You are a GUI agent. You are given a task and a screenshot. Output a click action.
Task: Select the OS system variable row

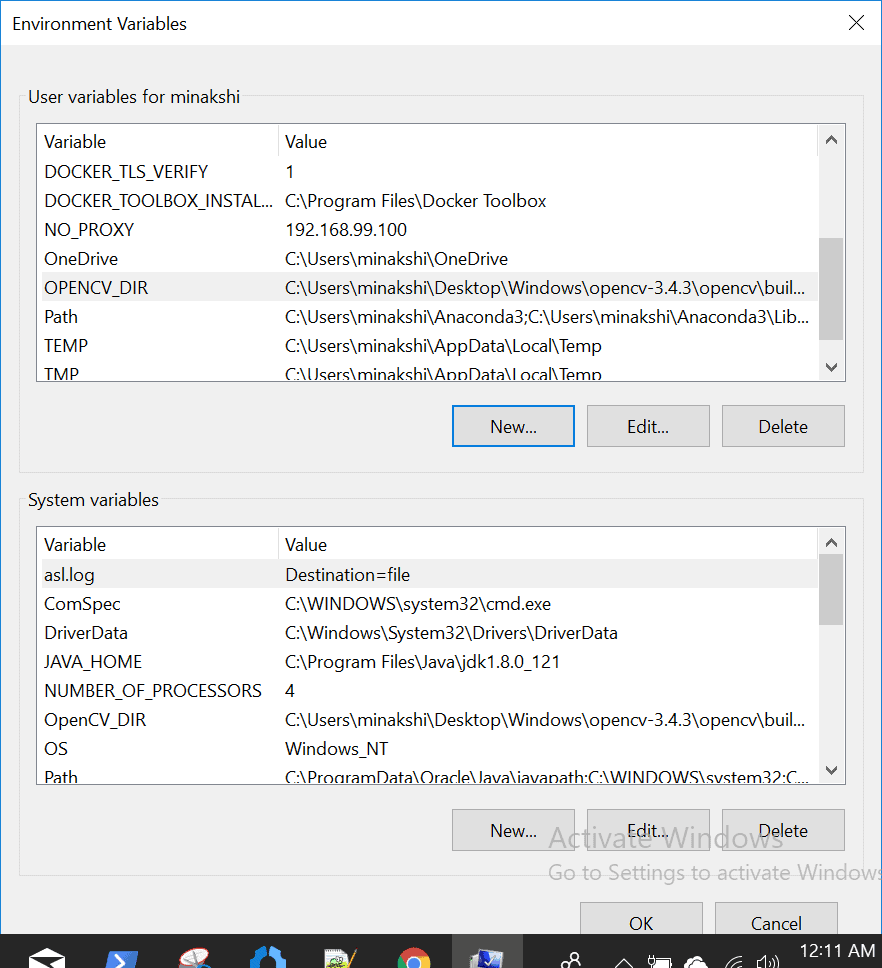tap(430, 748)
